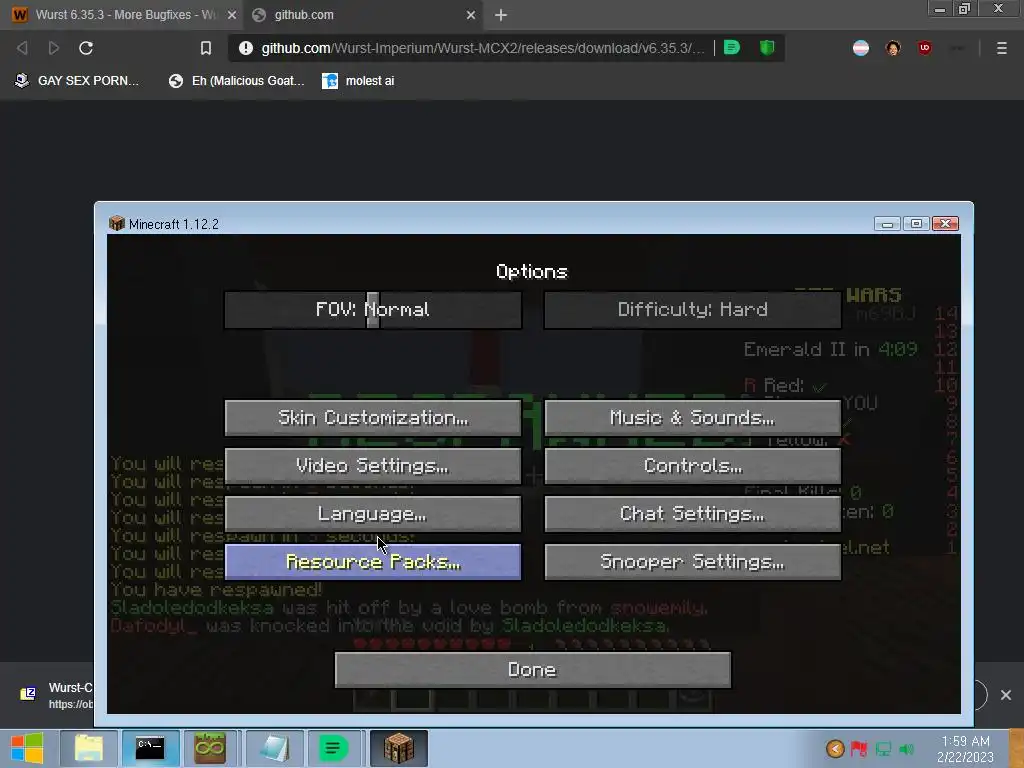
Task: Click Done to close Options
Action: [533, 670]
